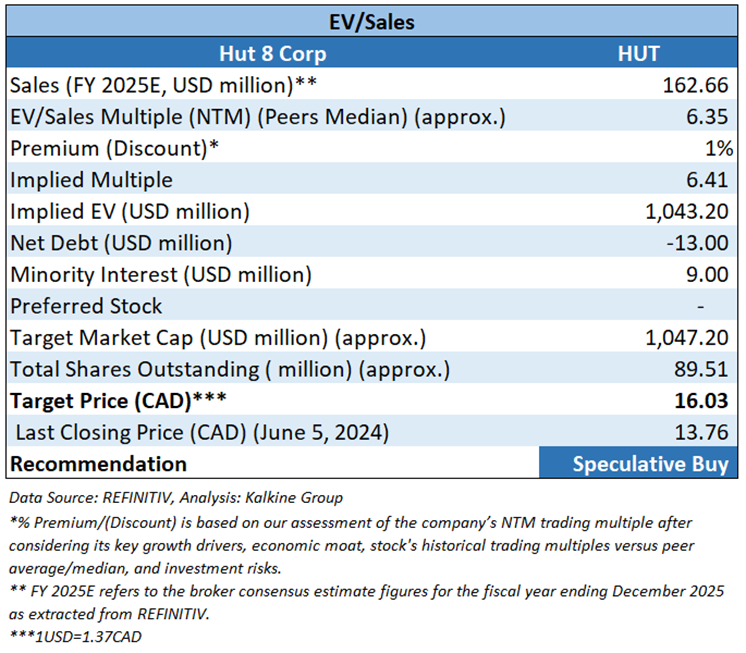This screenshot has width=746, height=653.
Task: Click the '***1USD=1.37CAD' footnote
Action: 75,637
